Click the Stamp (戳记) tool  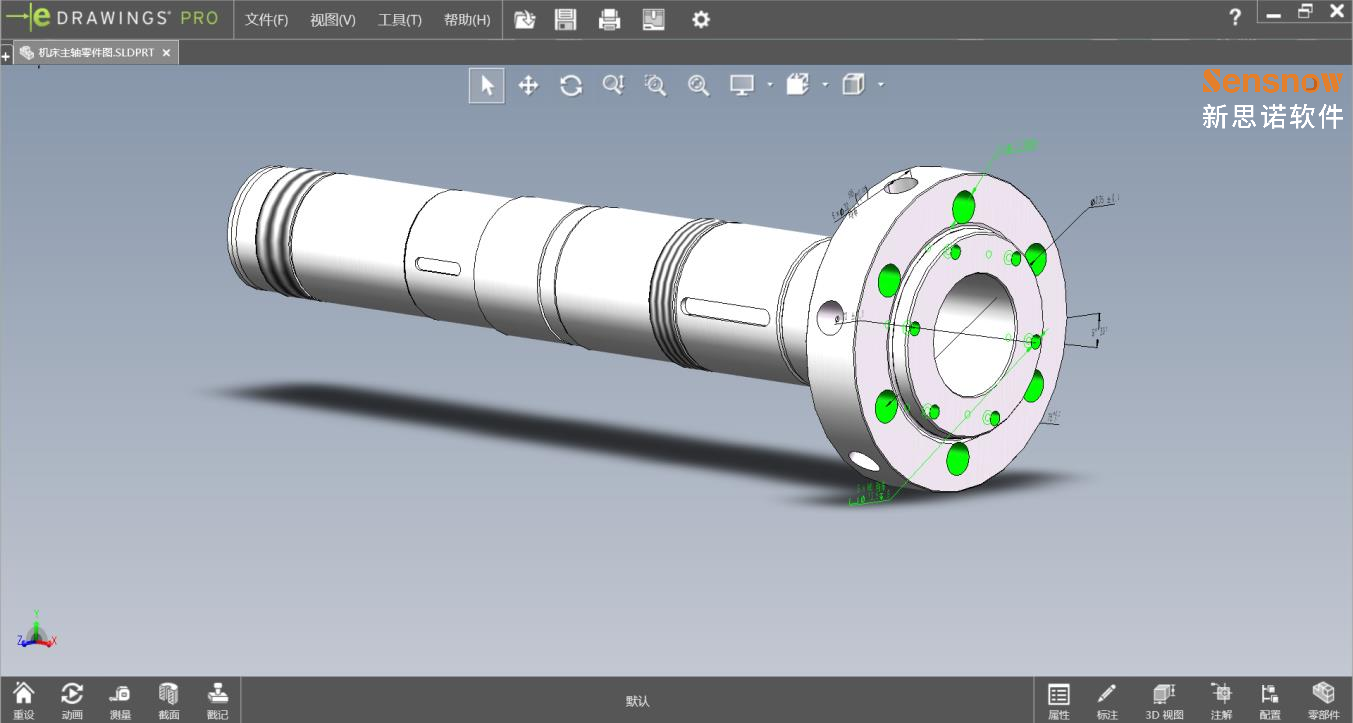point(217,700)
